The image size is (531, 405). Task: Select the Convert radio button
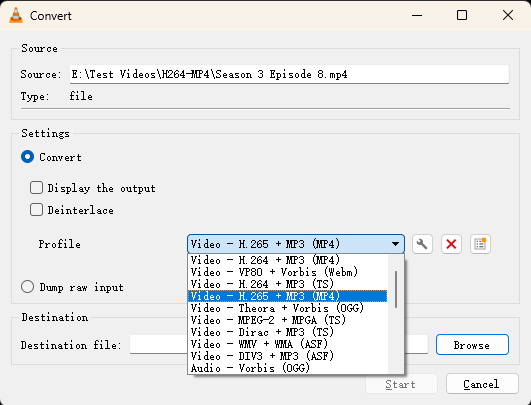pos(27,157)
